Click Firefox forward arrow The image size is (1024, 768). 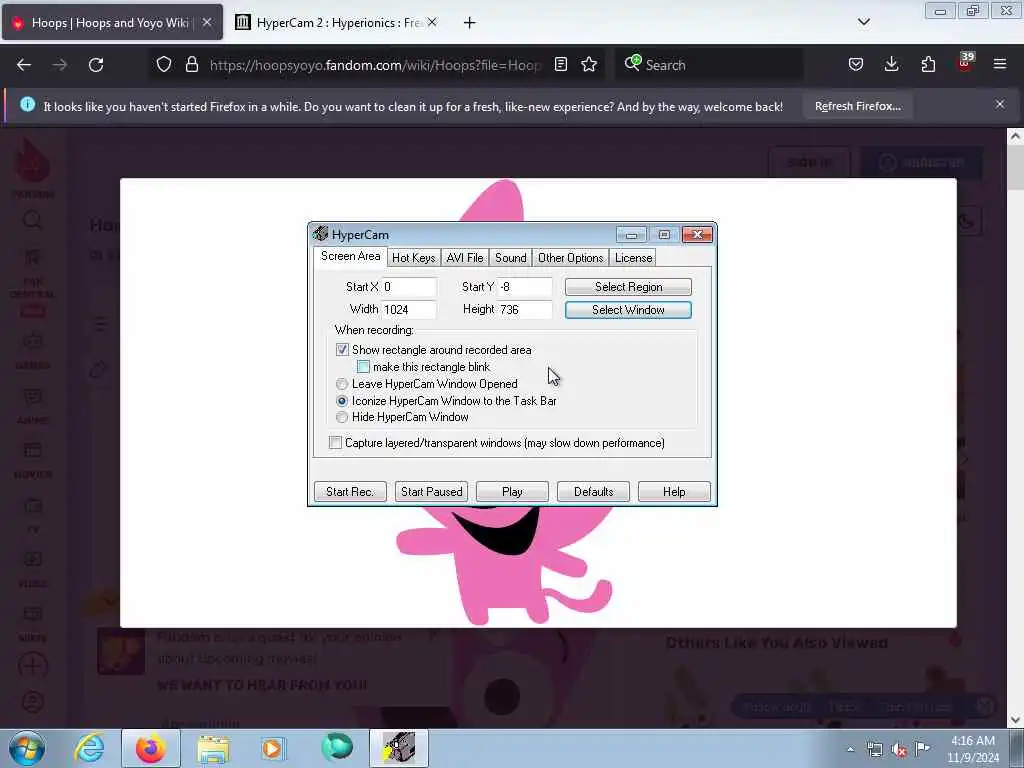tap(60, 65)
